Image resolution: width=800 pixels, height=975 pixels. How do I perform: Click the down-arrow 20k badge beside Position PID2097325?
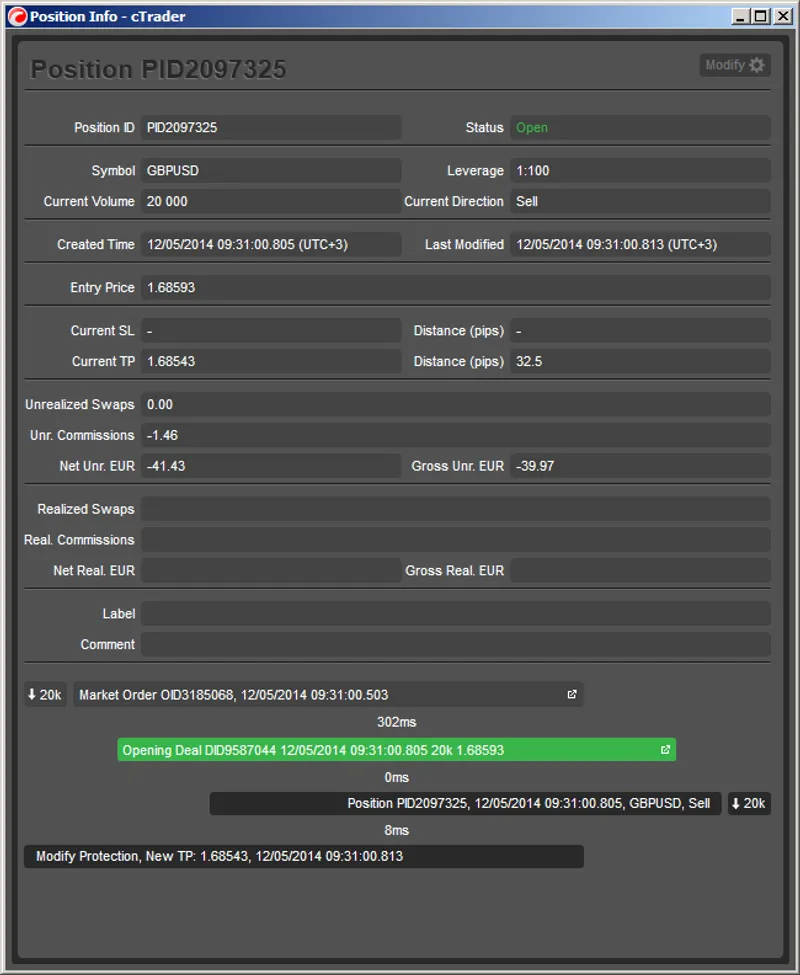(748, 803)
